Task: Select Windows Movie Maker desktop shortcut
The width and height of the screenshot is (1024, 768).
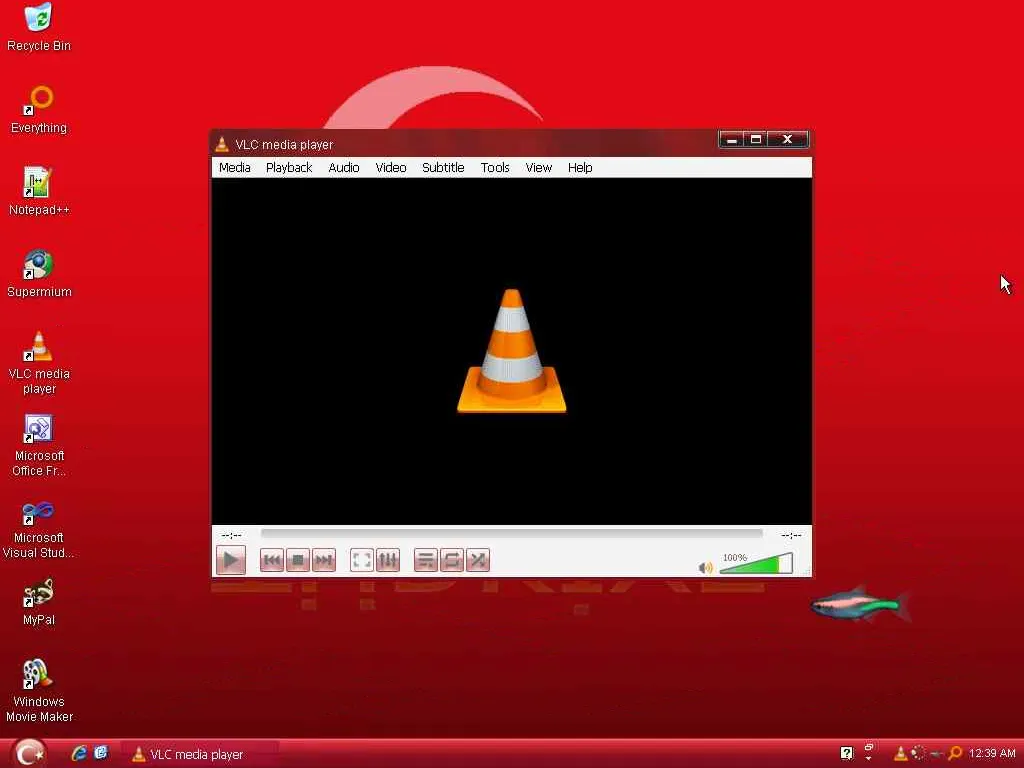Action: tap(39, 692)
